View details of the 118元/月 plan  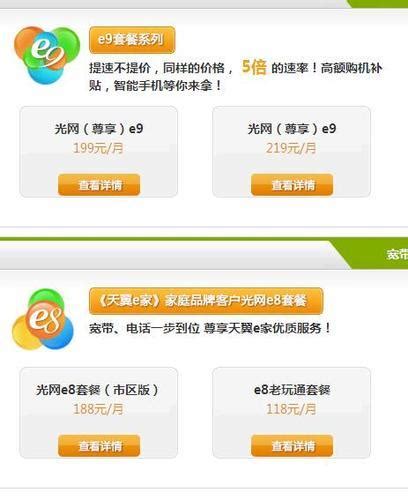pos(292,445)
